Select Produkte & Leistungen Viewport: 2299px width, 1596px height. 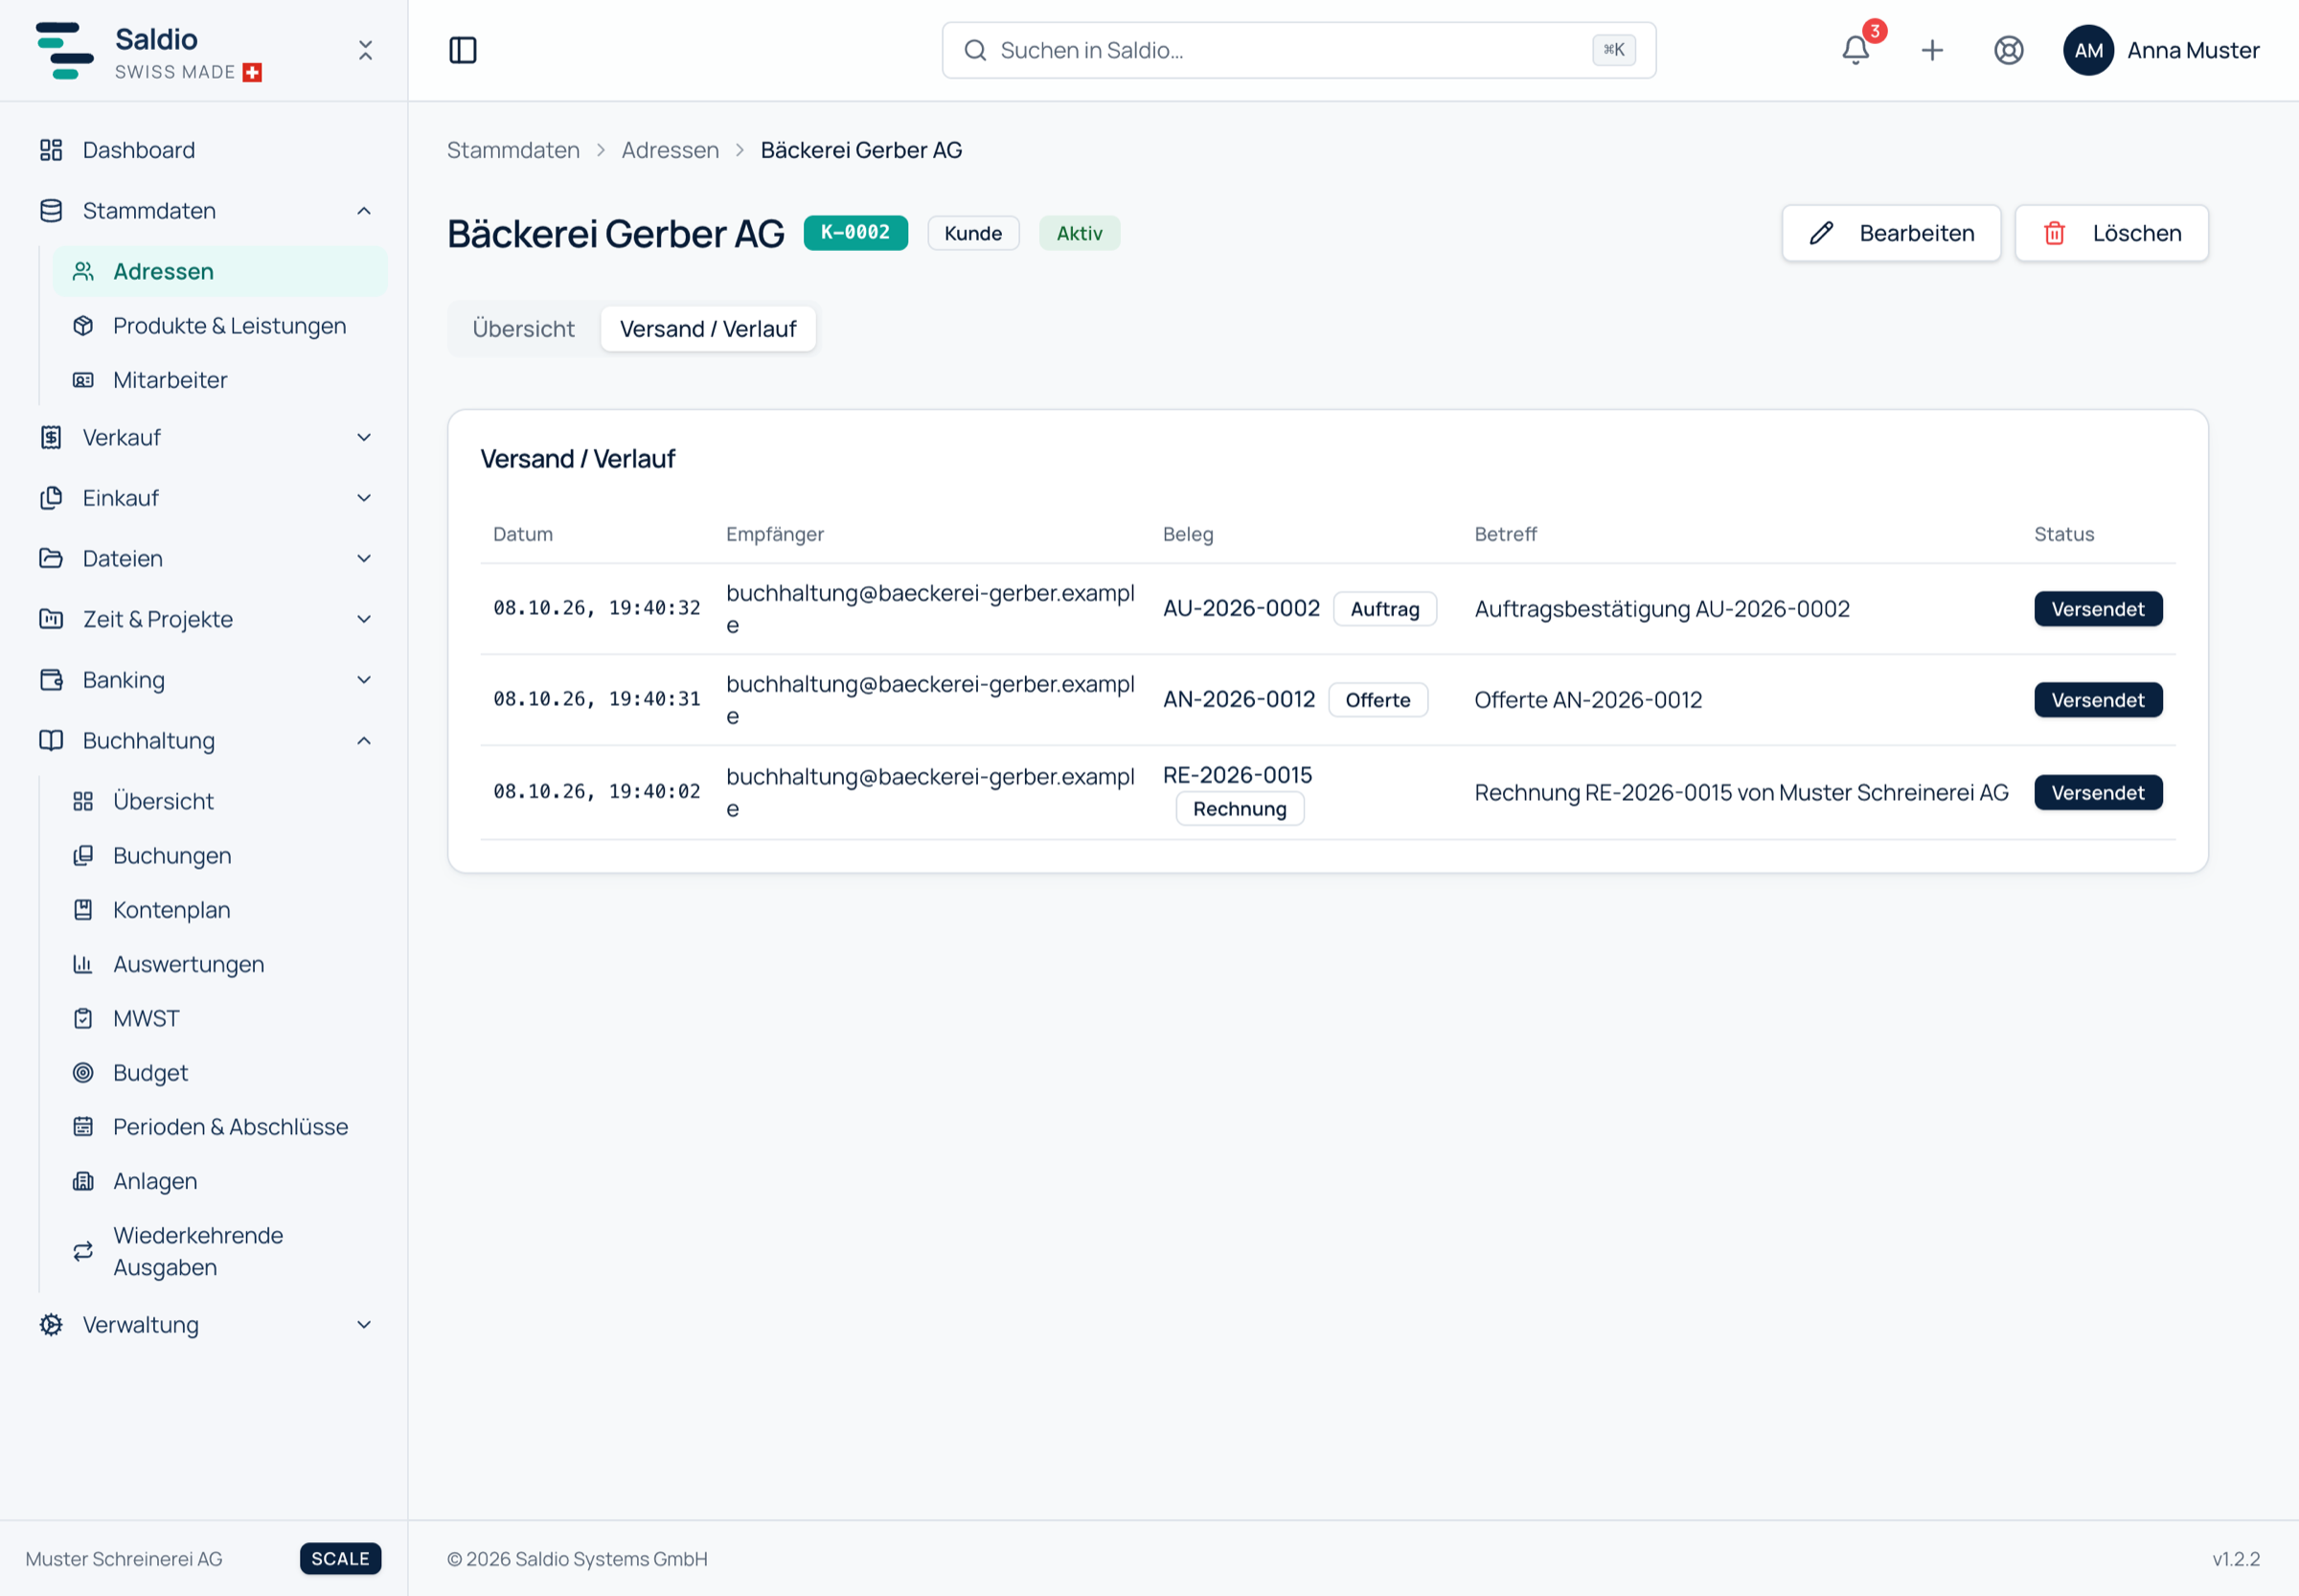219,326
